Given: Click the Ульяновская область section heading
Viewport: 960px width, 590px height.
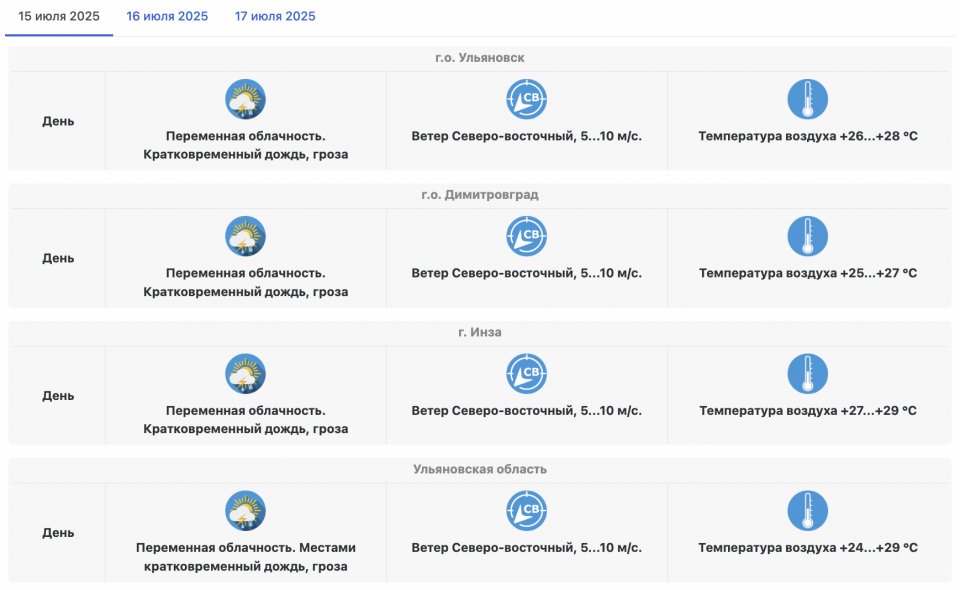Looking at the screenshot, I should (480, 469).
